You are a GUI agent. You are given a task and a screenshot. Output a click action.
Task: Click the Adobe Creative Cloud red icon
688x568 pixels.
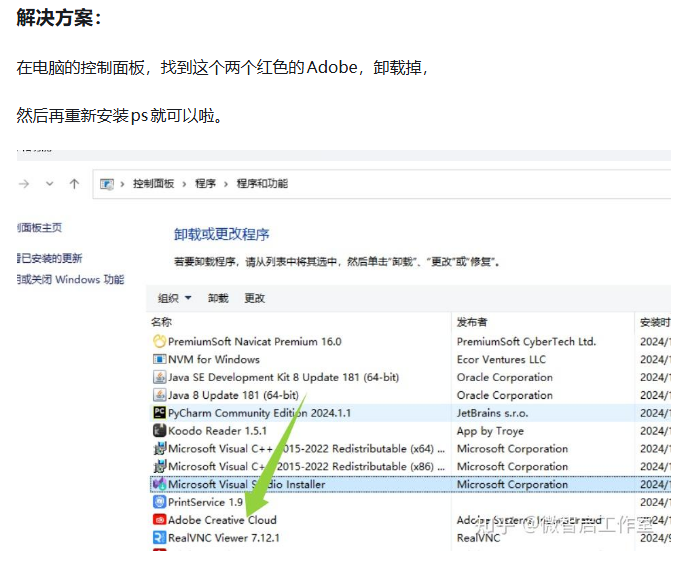pos(159,520)
